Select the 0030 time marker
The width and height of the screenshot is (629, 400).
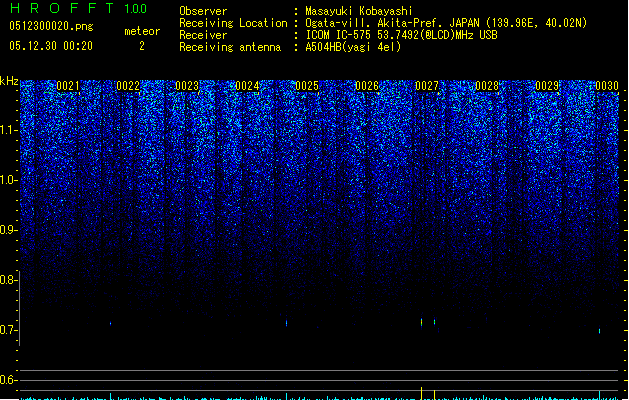[607, 86]
